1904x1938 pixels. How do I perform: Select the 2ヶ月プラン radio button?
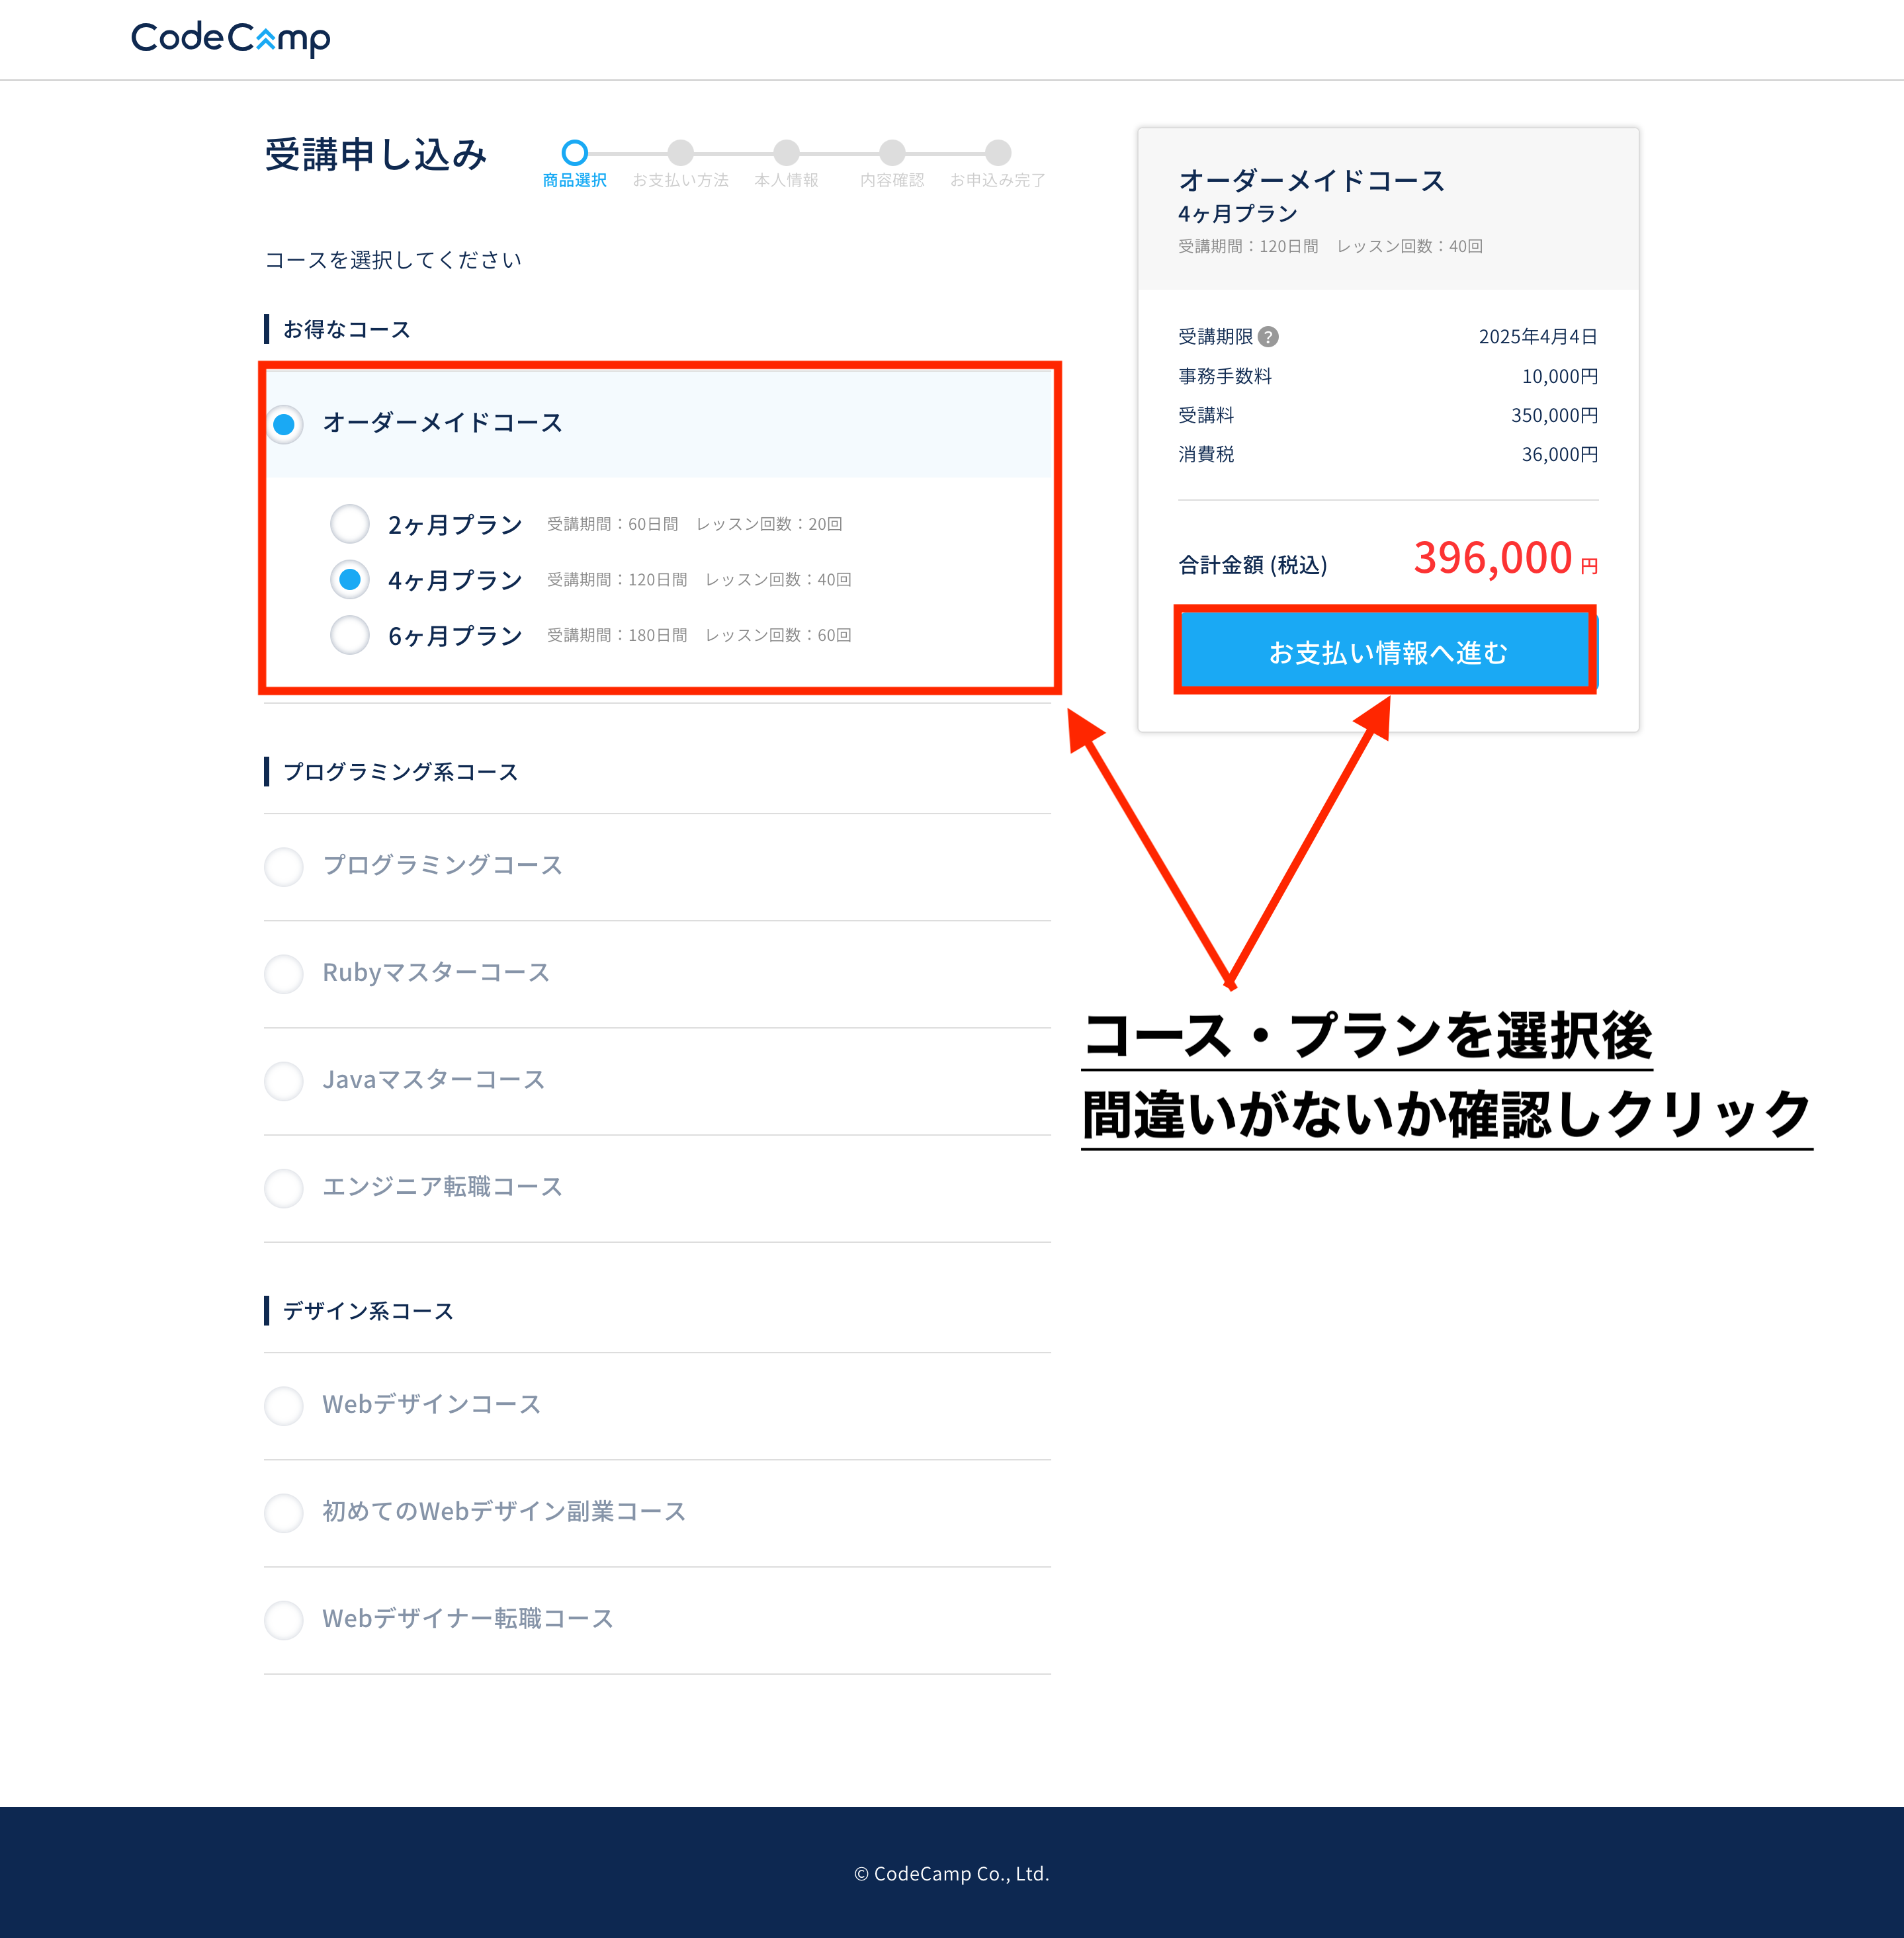pos(350,524)
